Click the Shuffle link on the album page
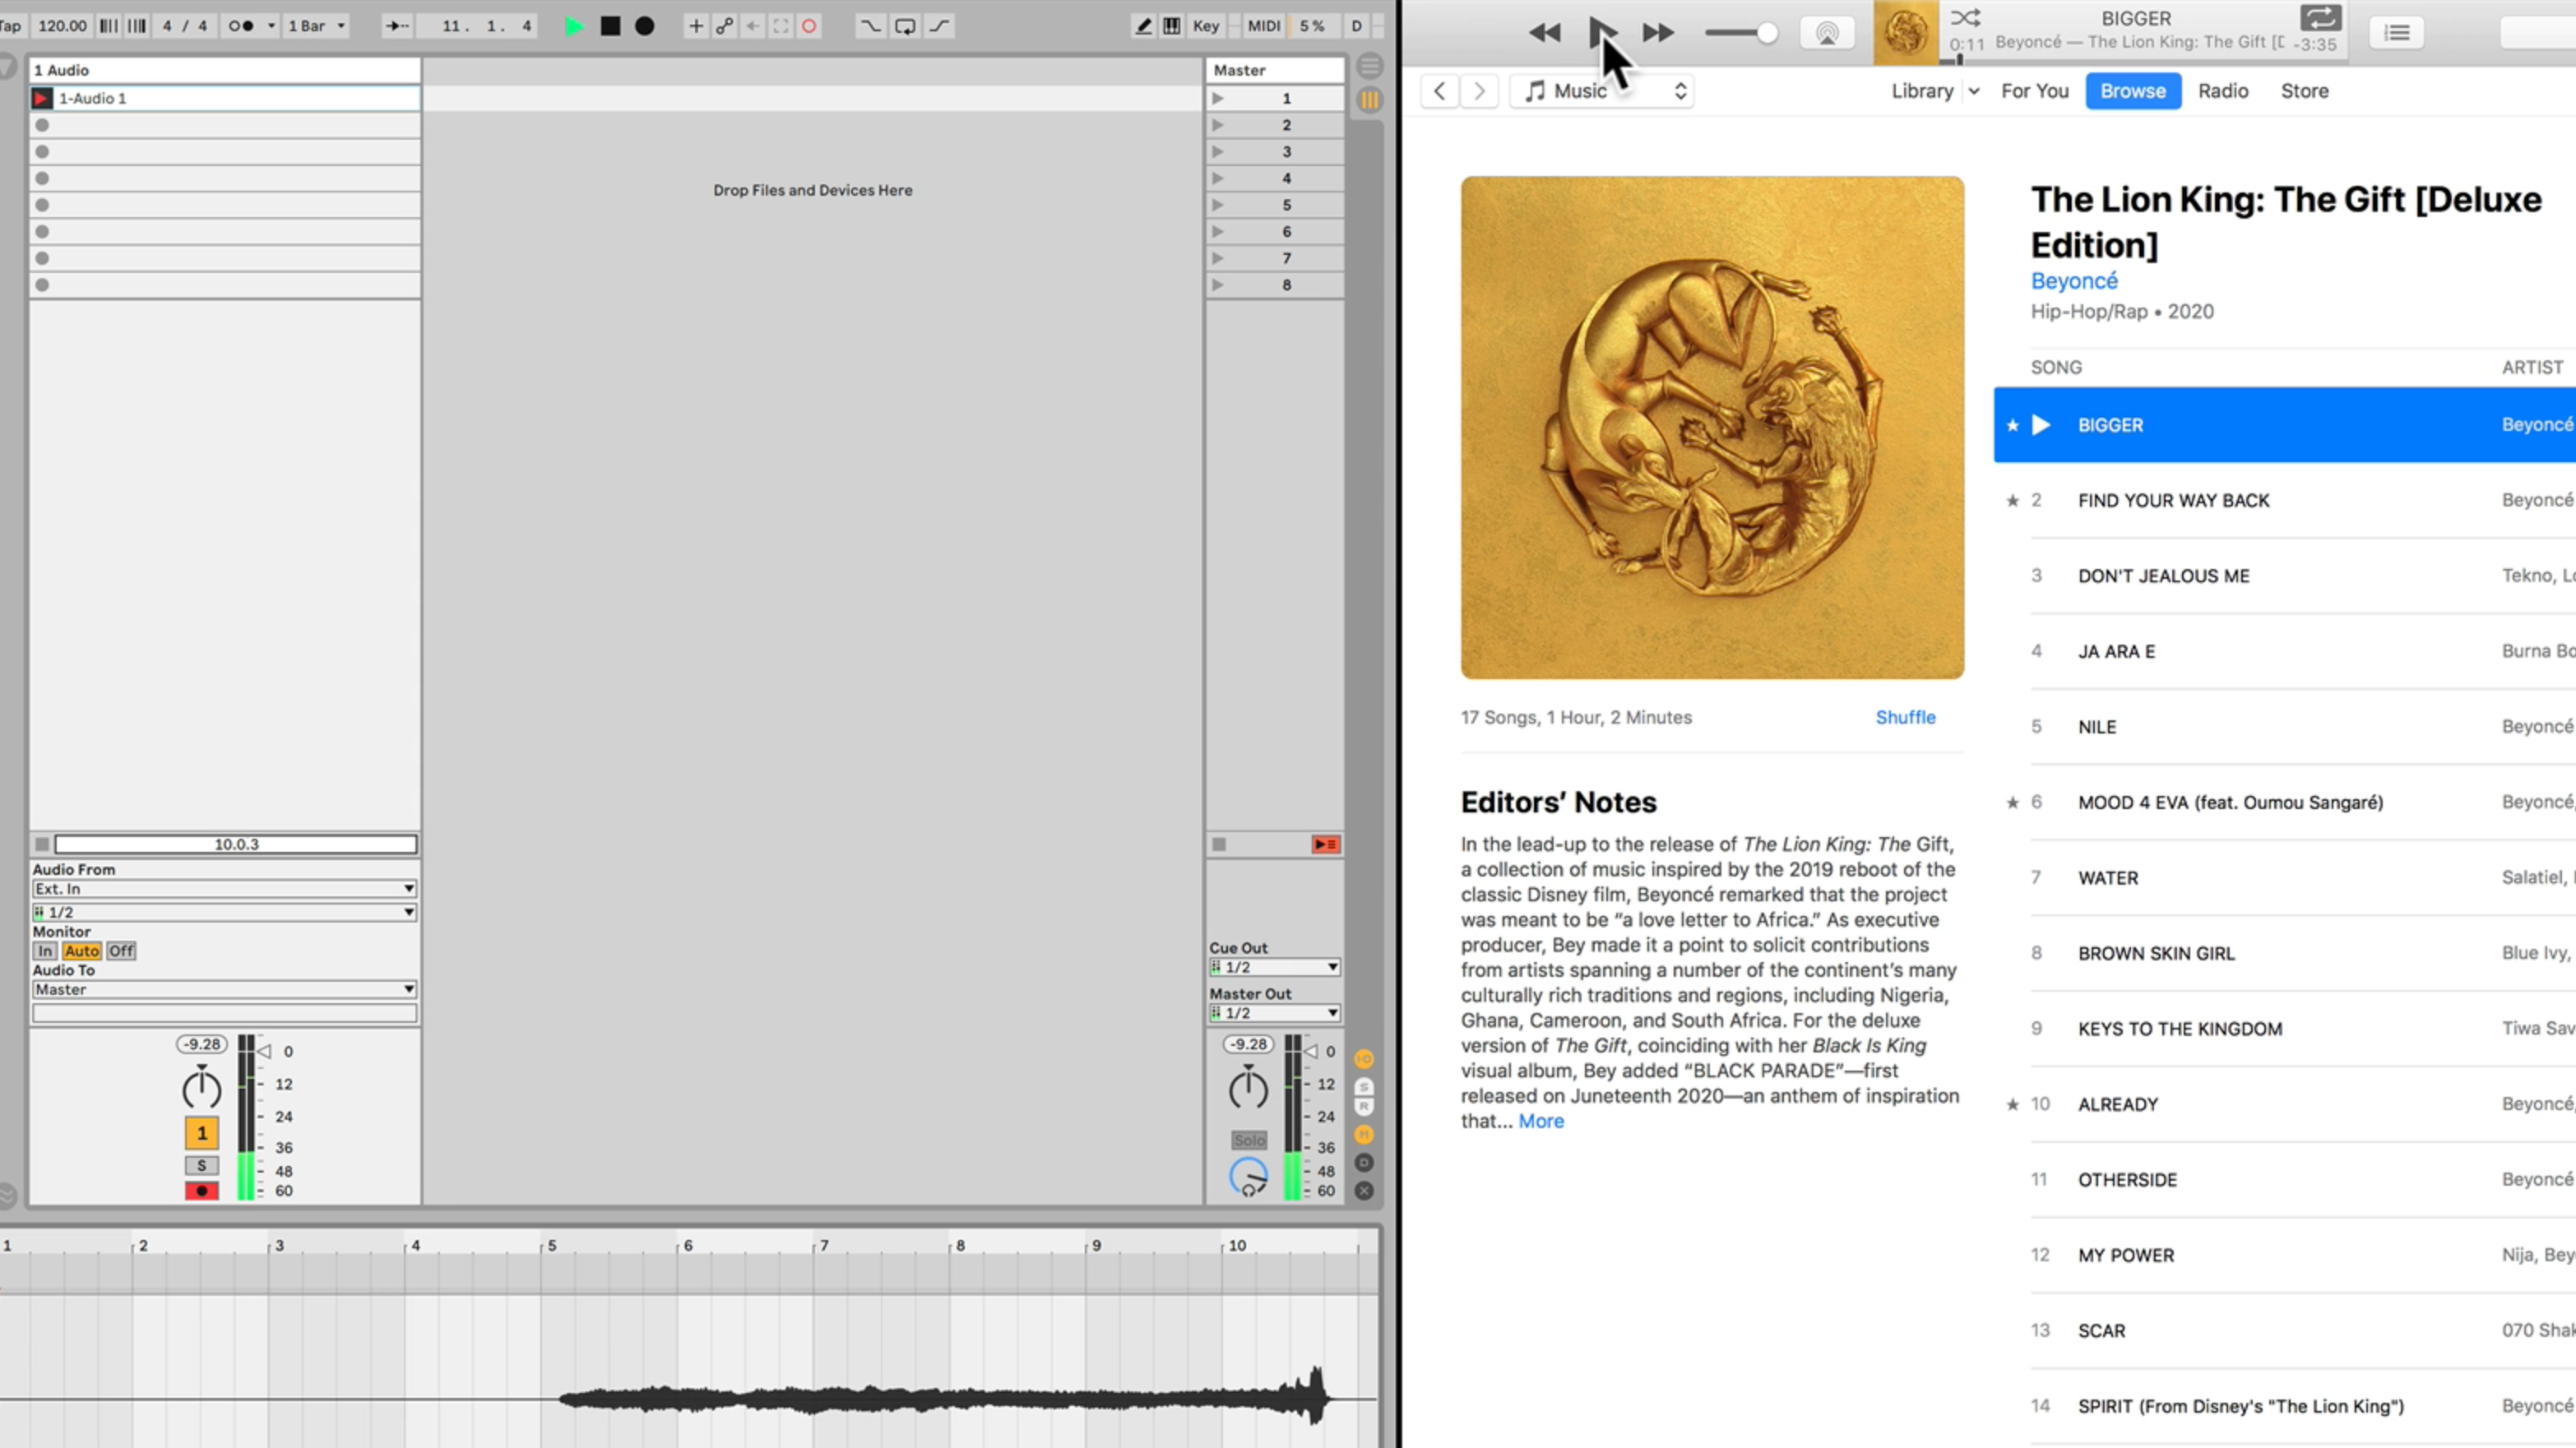The width and height of the screenshot is (2576, 1448). coord(1905,717)
